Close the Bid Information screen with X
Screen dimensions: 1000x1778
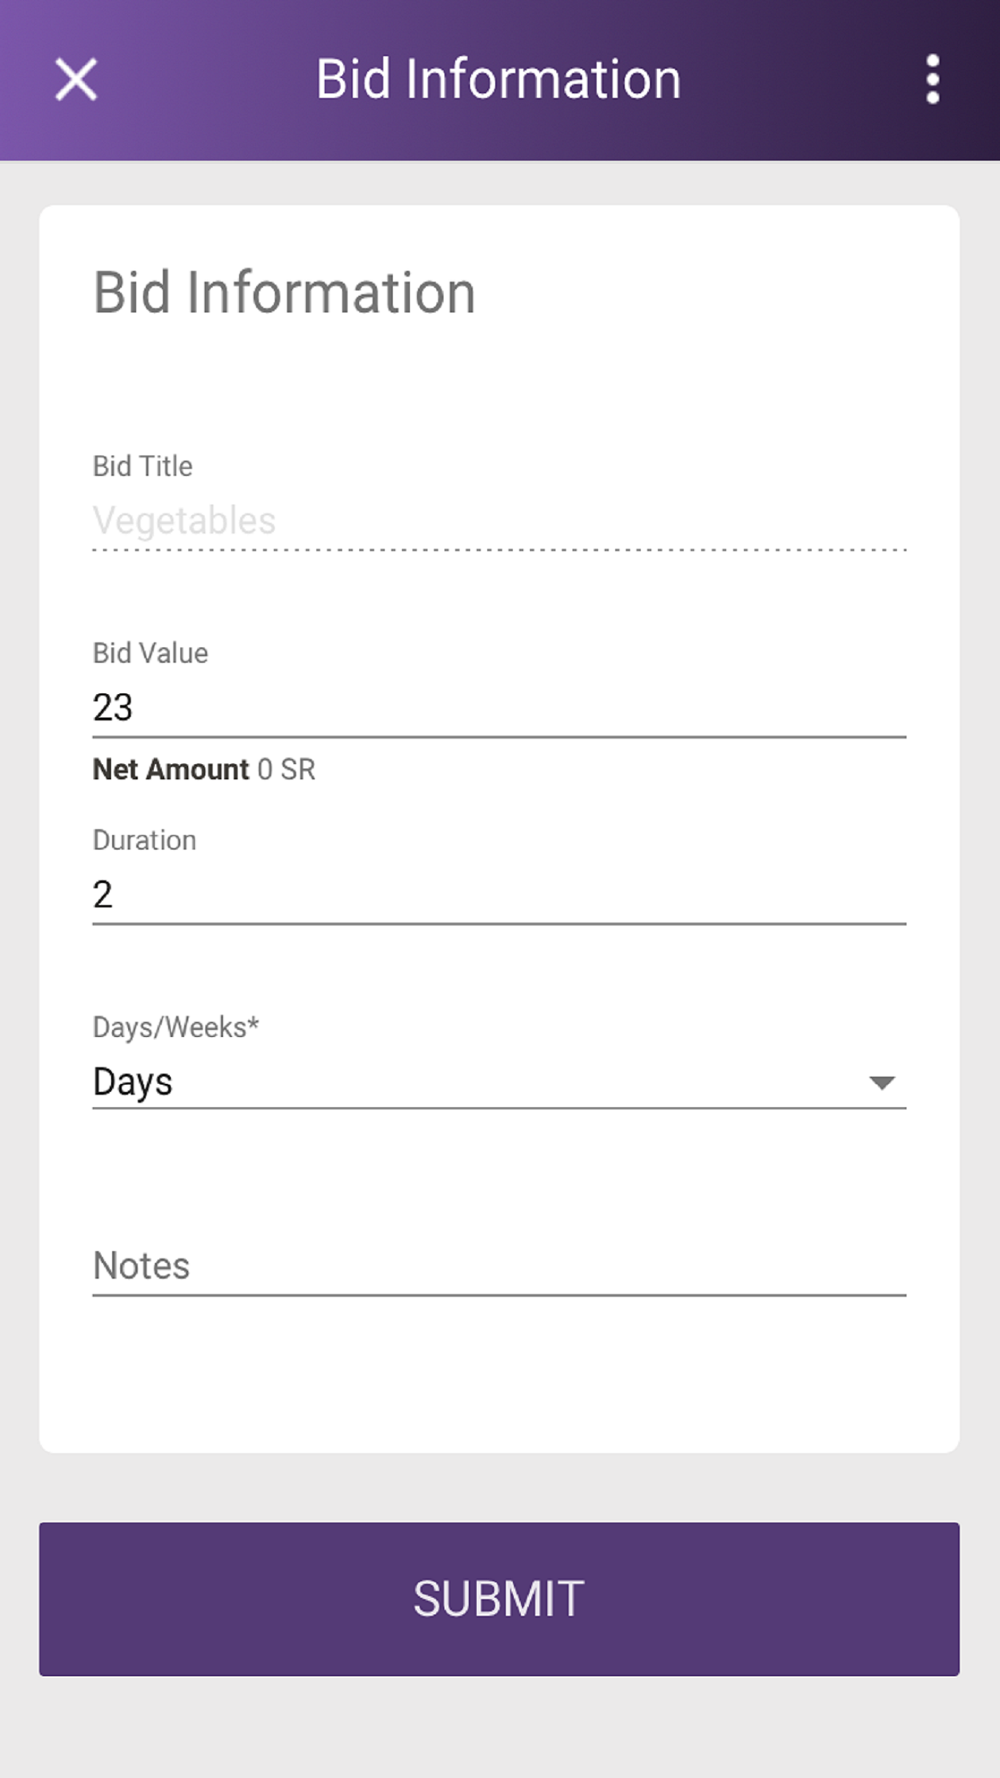[76, 79]
